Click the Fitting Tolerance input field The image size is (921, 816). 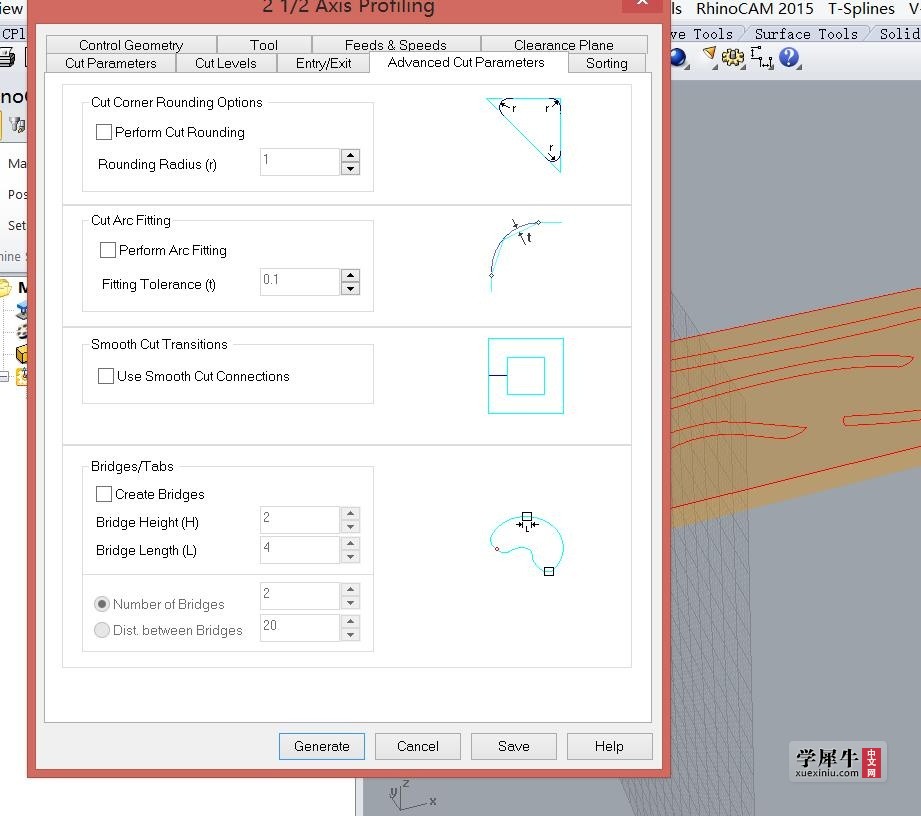(x=300, y=281)
